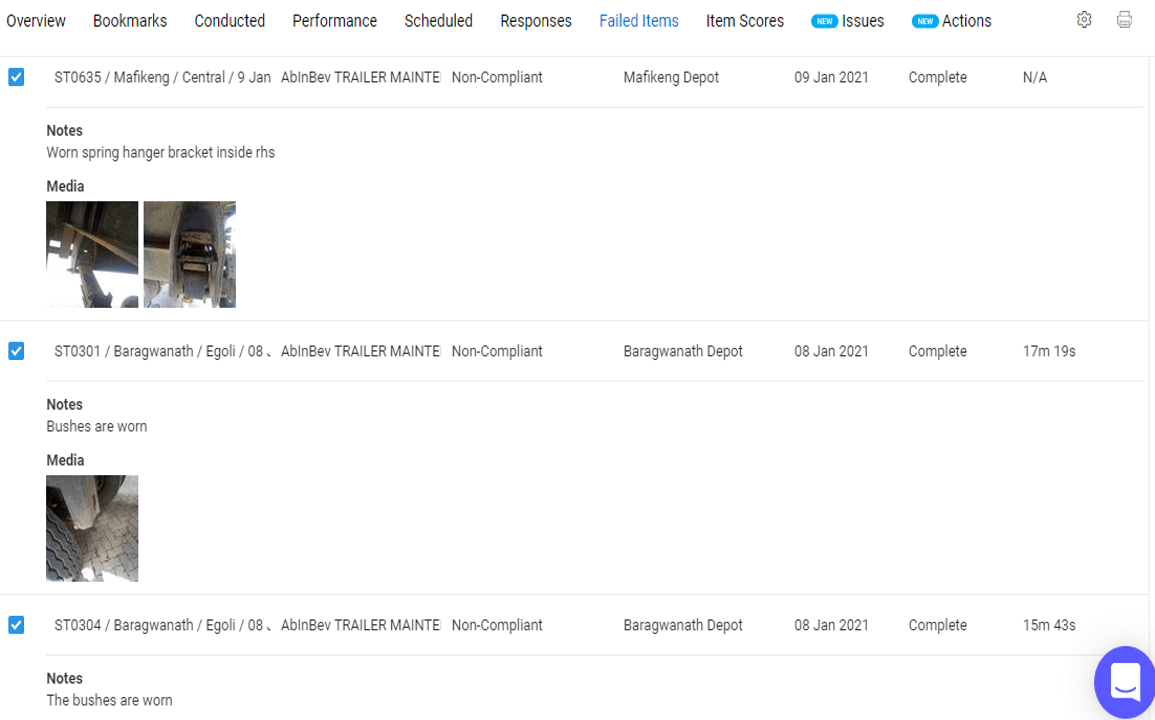
Task: Click the print icon
Action: click(1124, 20)
